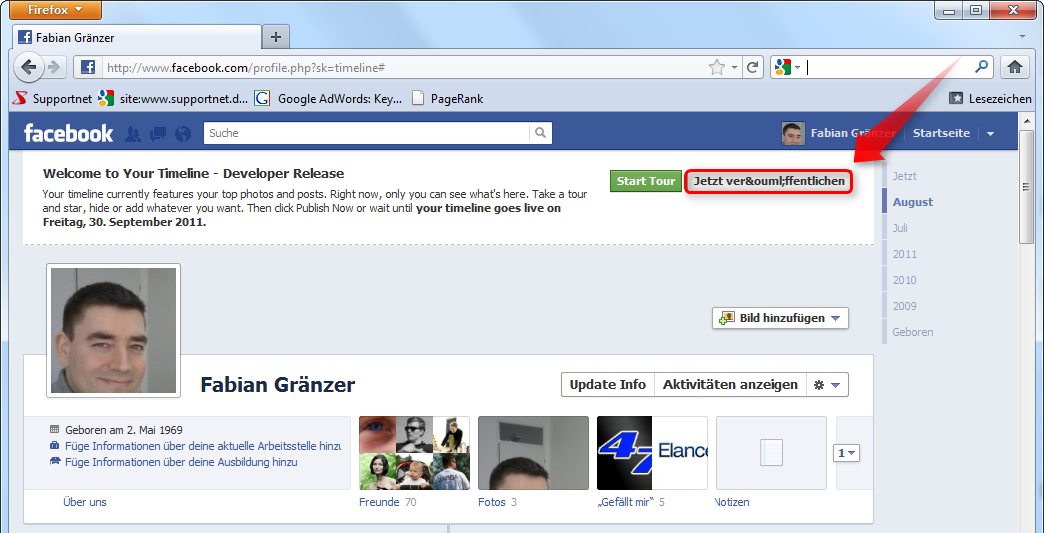Open Fabian Gränzer profile link in header
1044x533 pixels.
[852, 133]
